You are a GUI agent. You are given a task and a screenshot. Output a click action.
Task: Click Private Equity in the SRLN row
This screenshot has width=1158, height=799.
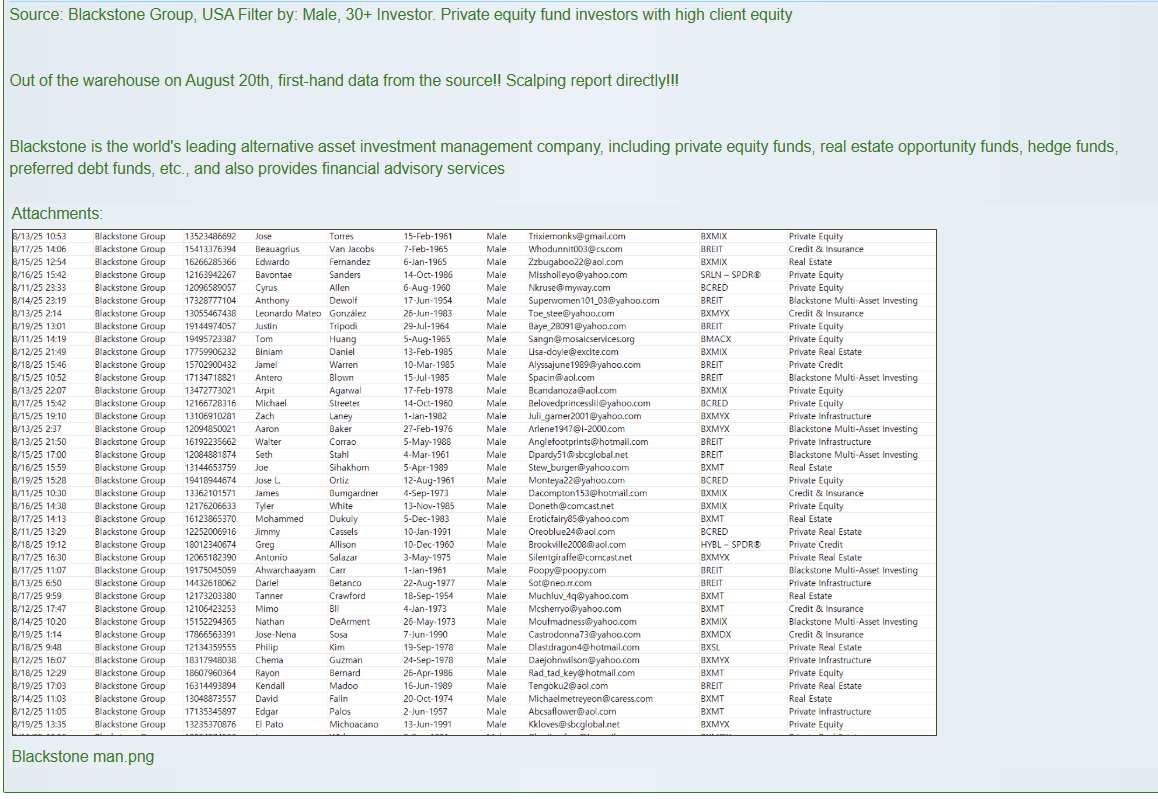point(815,275)
